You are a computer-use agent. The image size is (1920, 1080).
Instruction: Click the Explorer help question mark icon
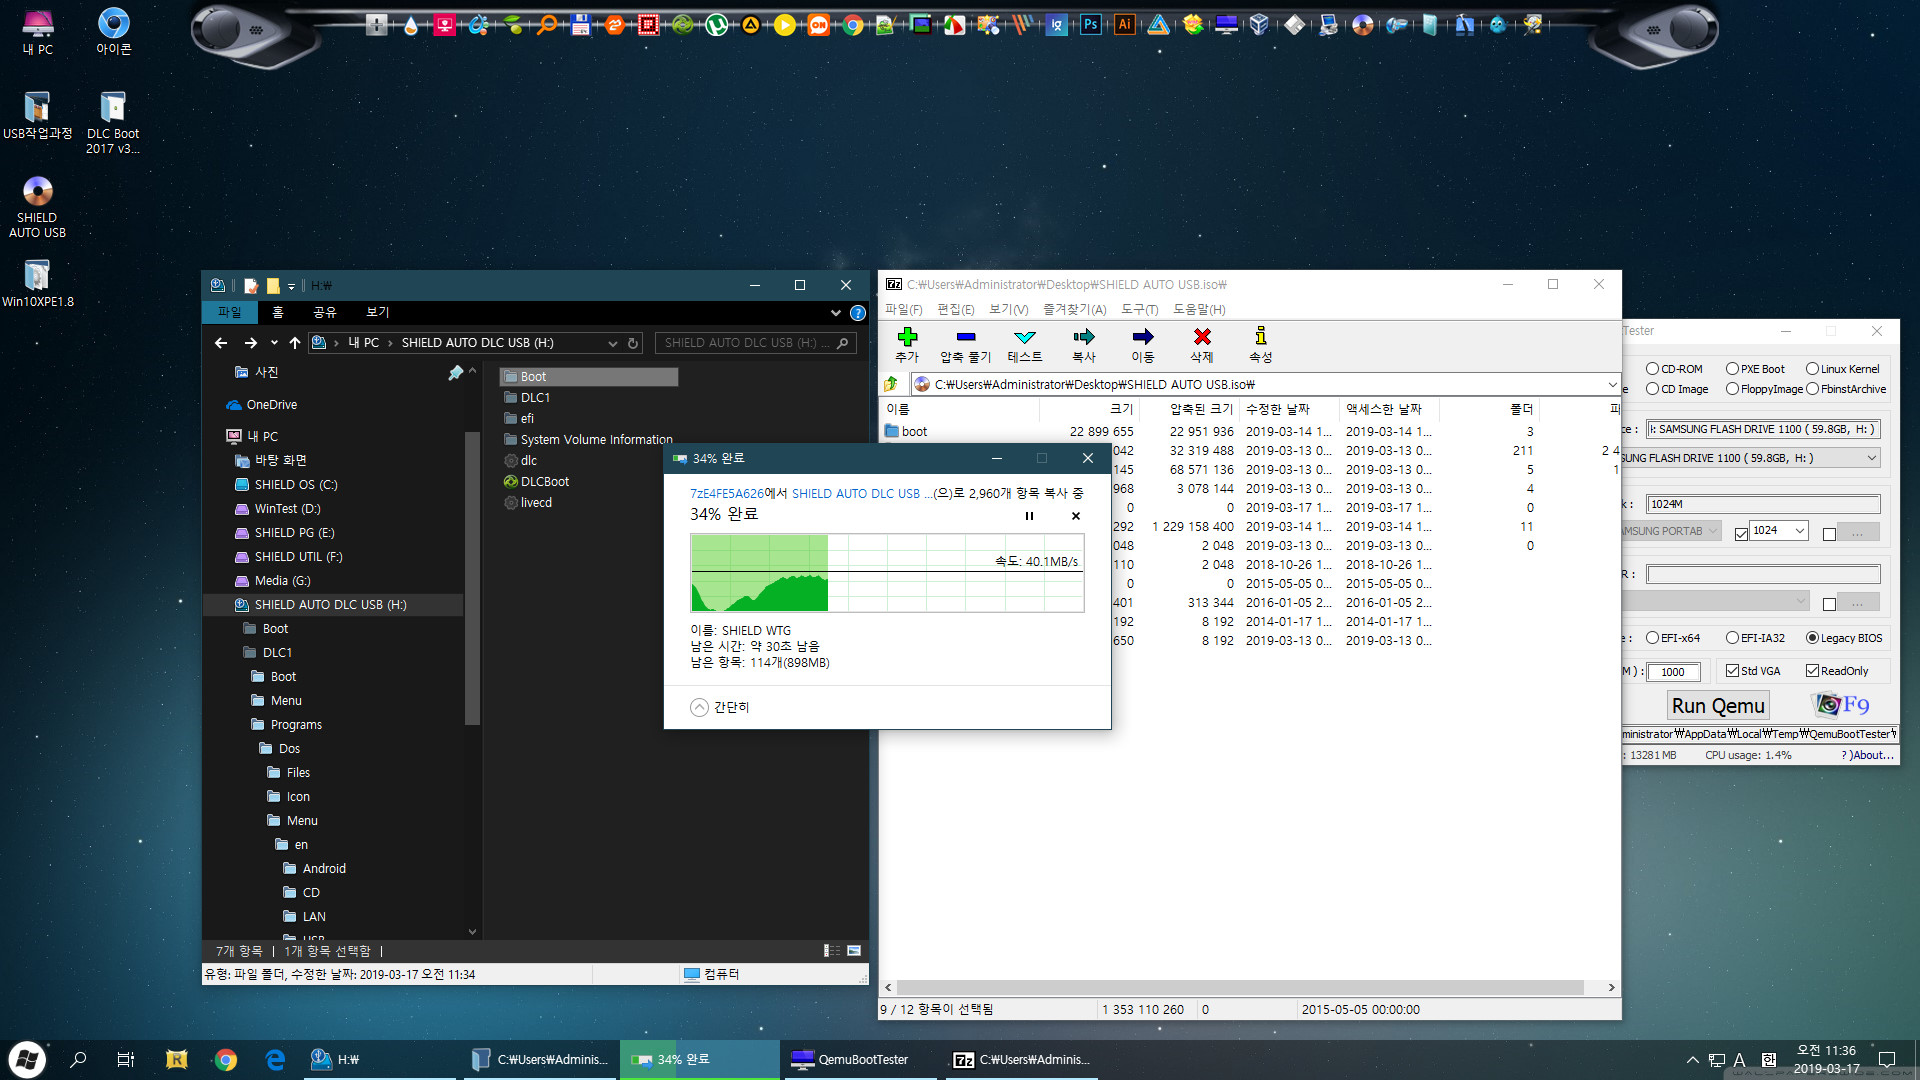tap(857, 313)
